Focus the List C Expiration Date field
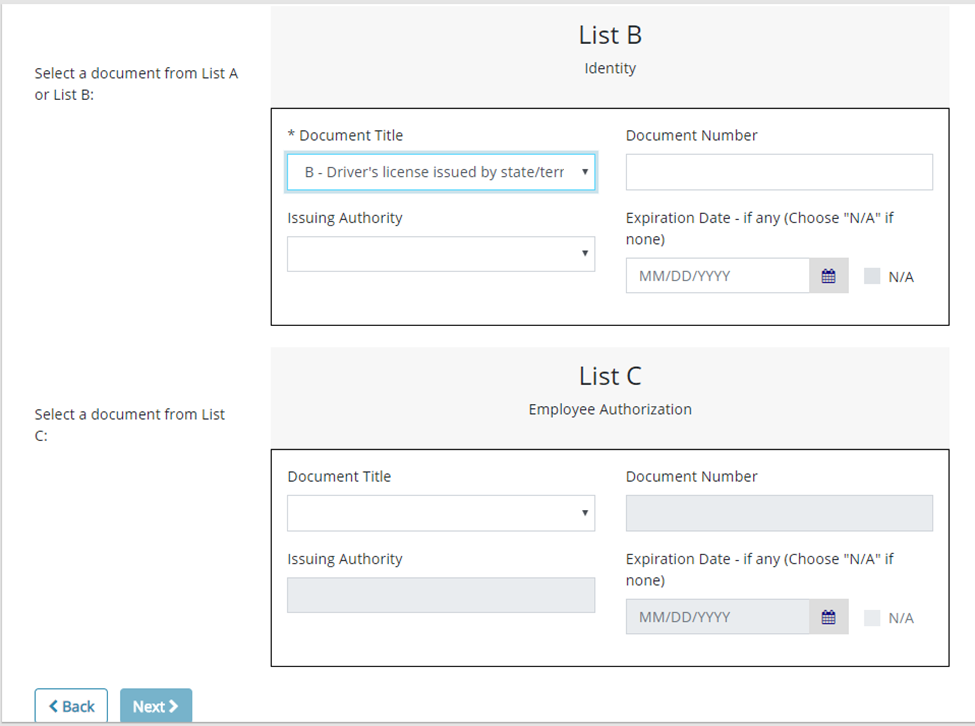The width and height of the screenshot is (975, 726). tap(717, 617)
